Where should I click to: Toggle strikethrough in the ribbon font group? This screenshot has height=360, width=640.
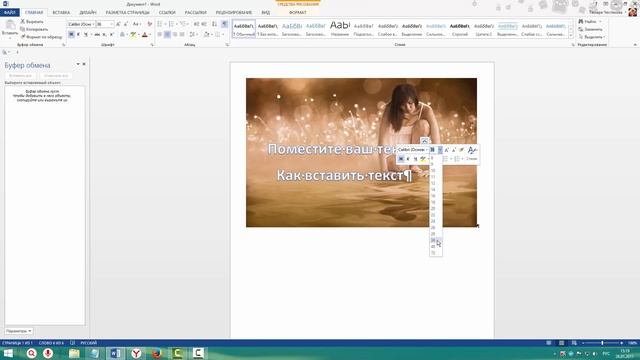click(x=97, y=34)
